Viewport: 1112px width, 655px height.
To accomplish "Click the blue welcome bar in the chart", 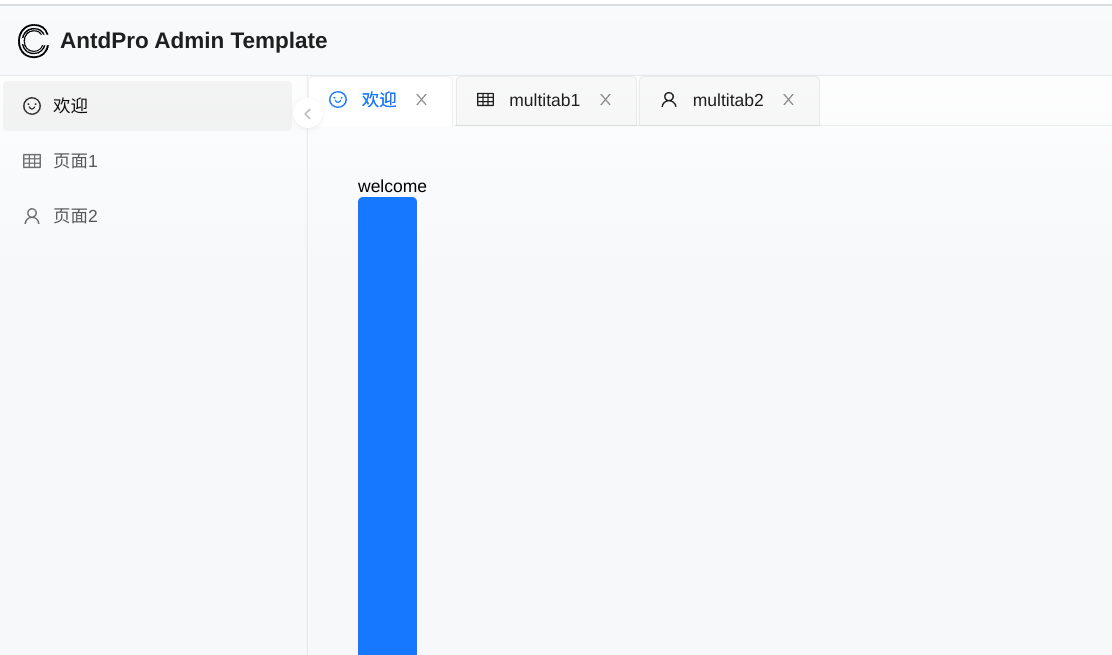I will [x=387, y=420].
